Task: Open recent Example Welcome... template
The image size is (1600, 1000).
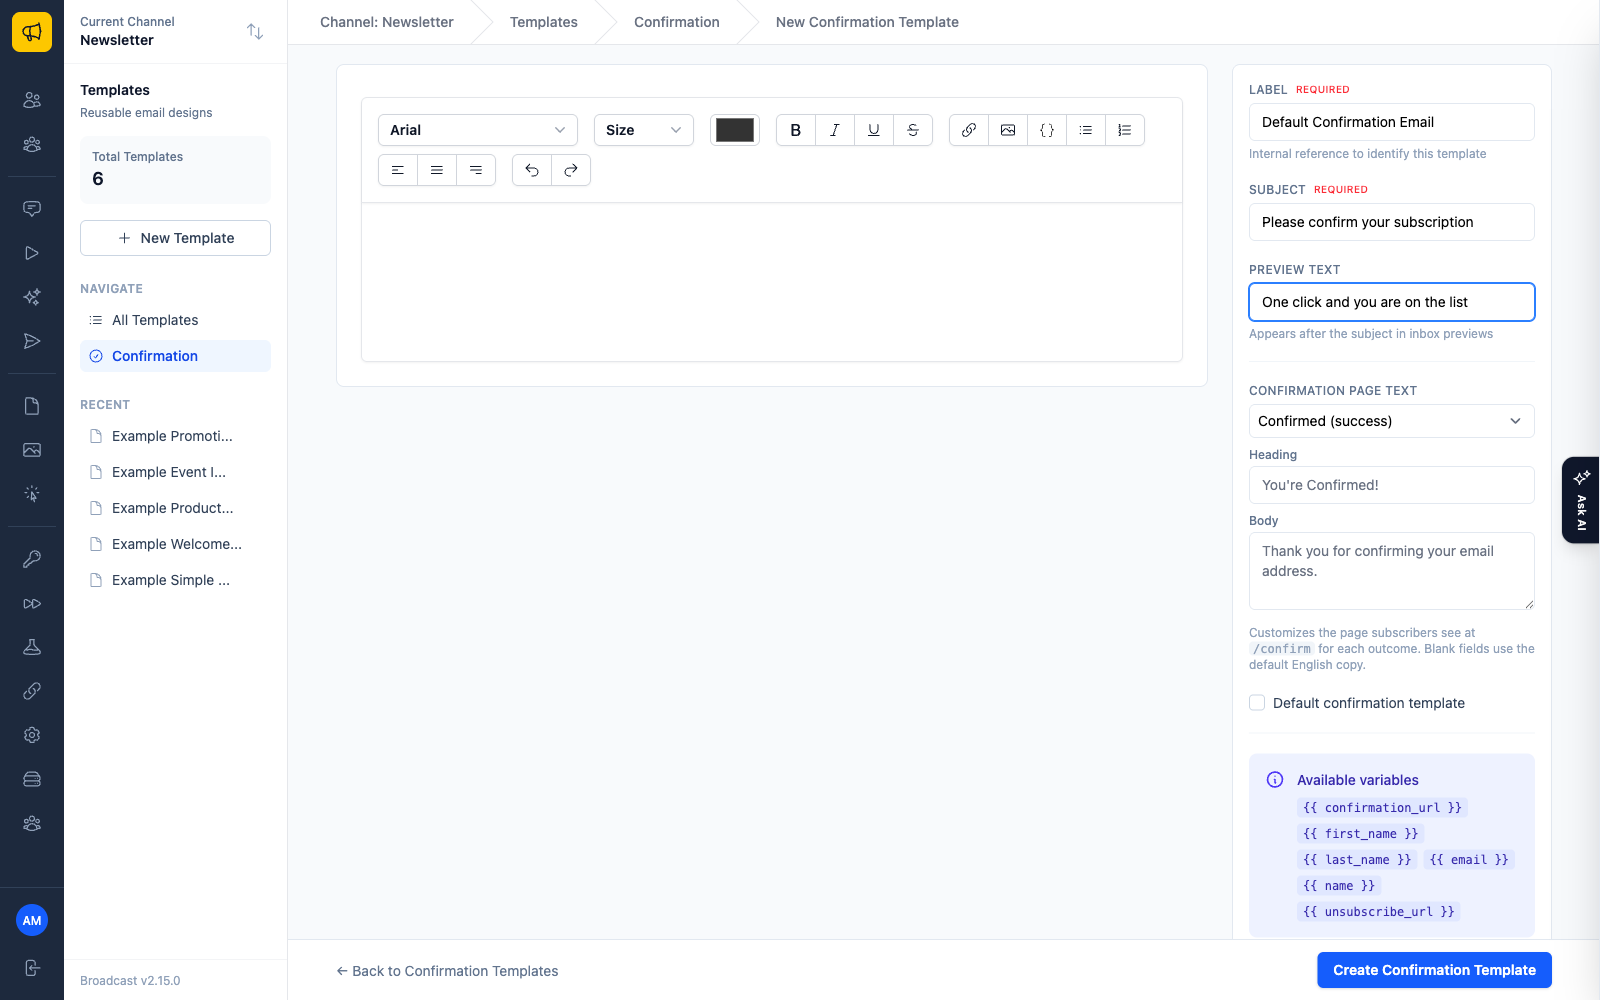Action: (175, 544)
